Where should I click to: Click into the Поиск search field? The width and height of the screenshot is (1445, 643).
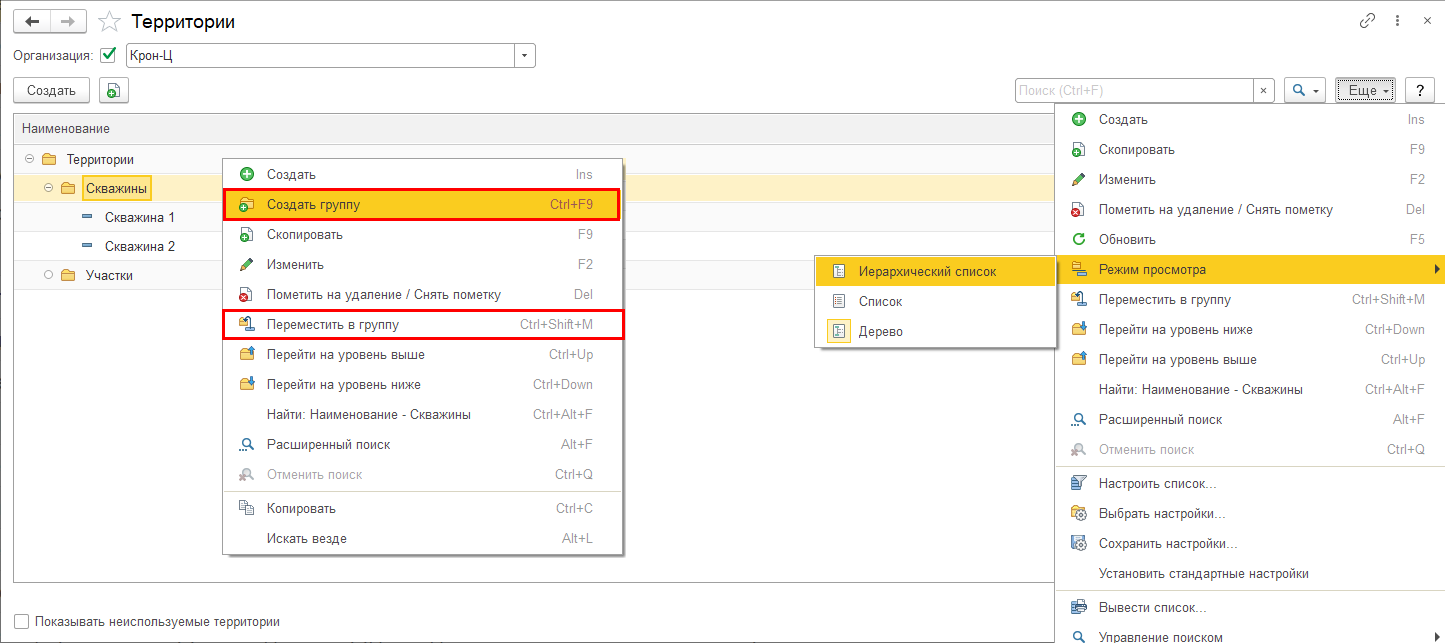pos(1133,91)
